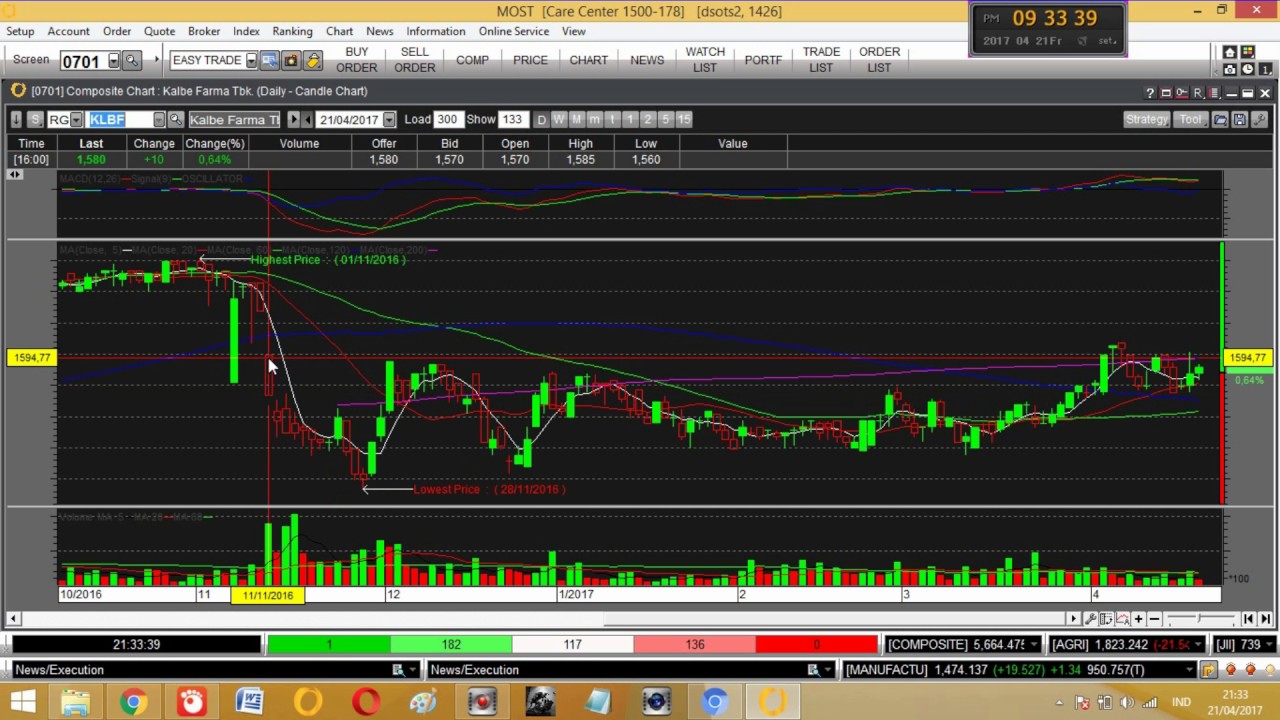Click the camera capture icon beside EASY TRADE

(x=291, y=60)
